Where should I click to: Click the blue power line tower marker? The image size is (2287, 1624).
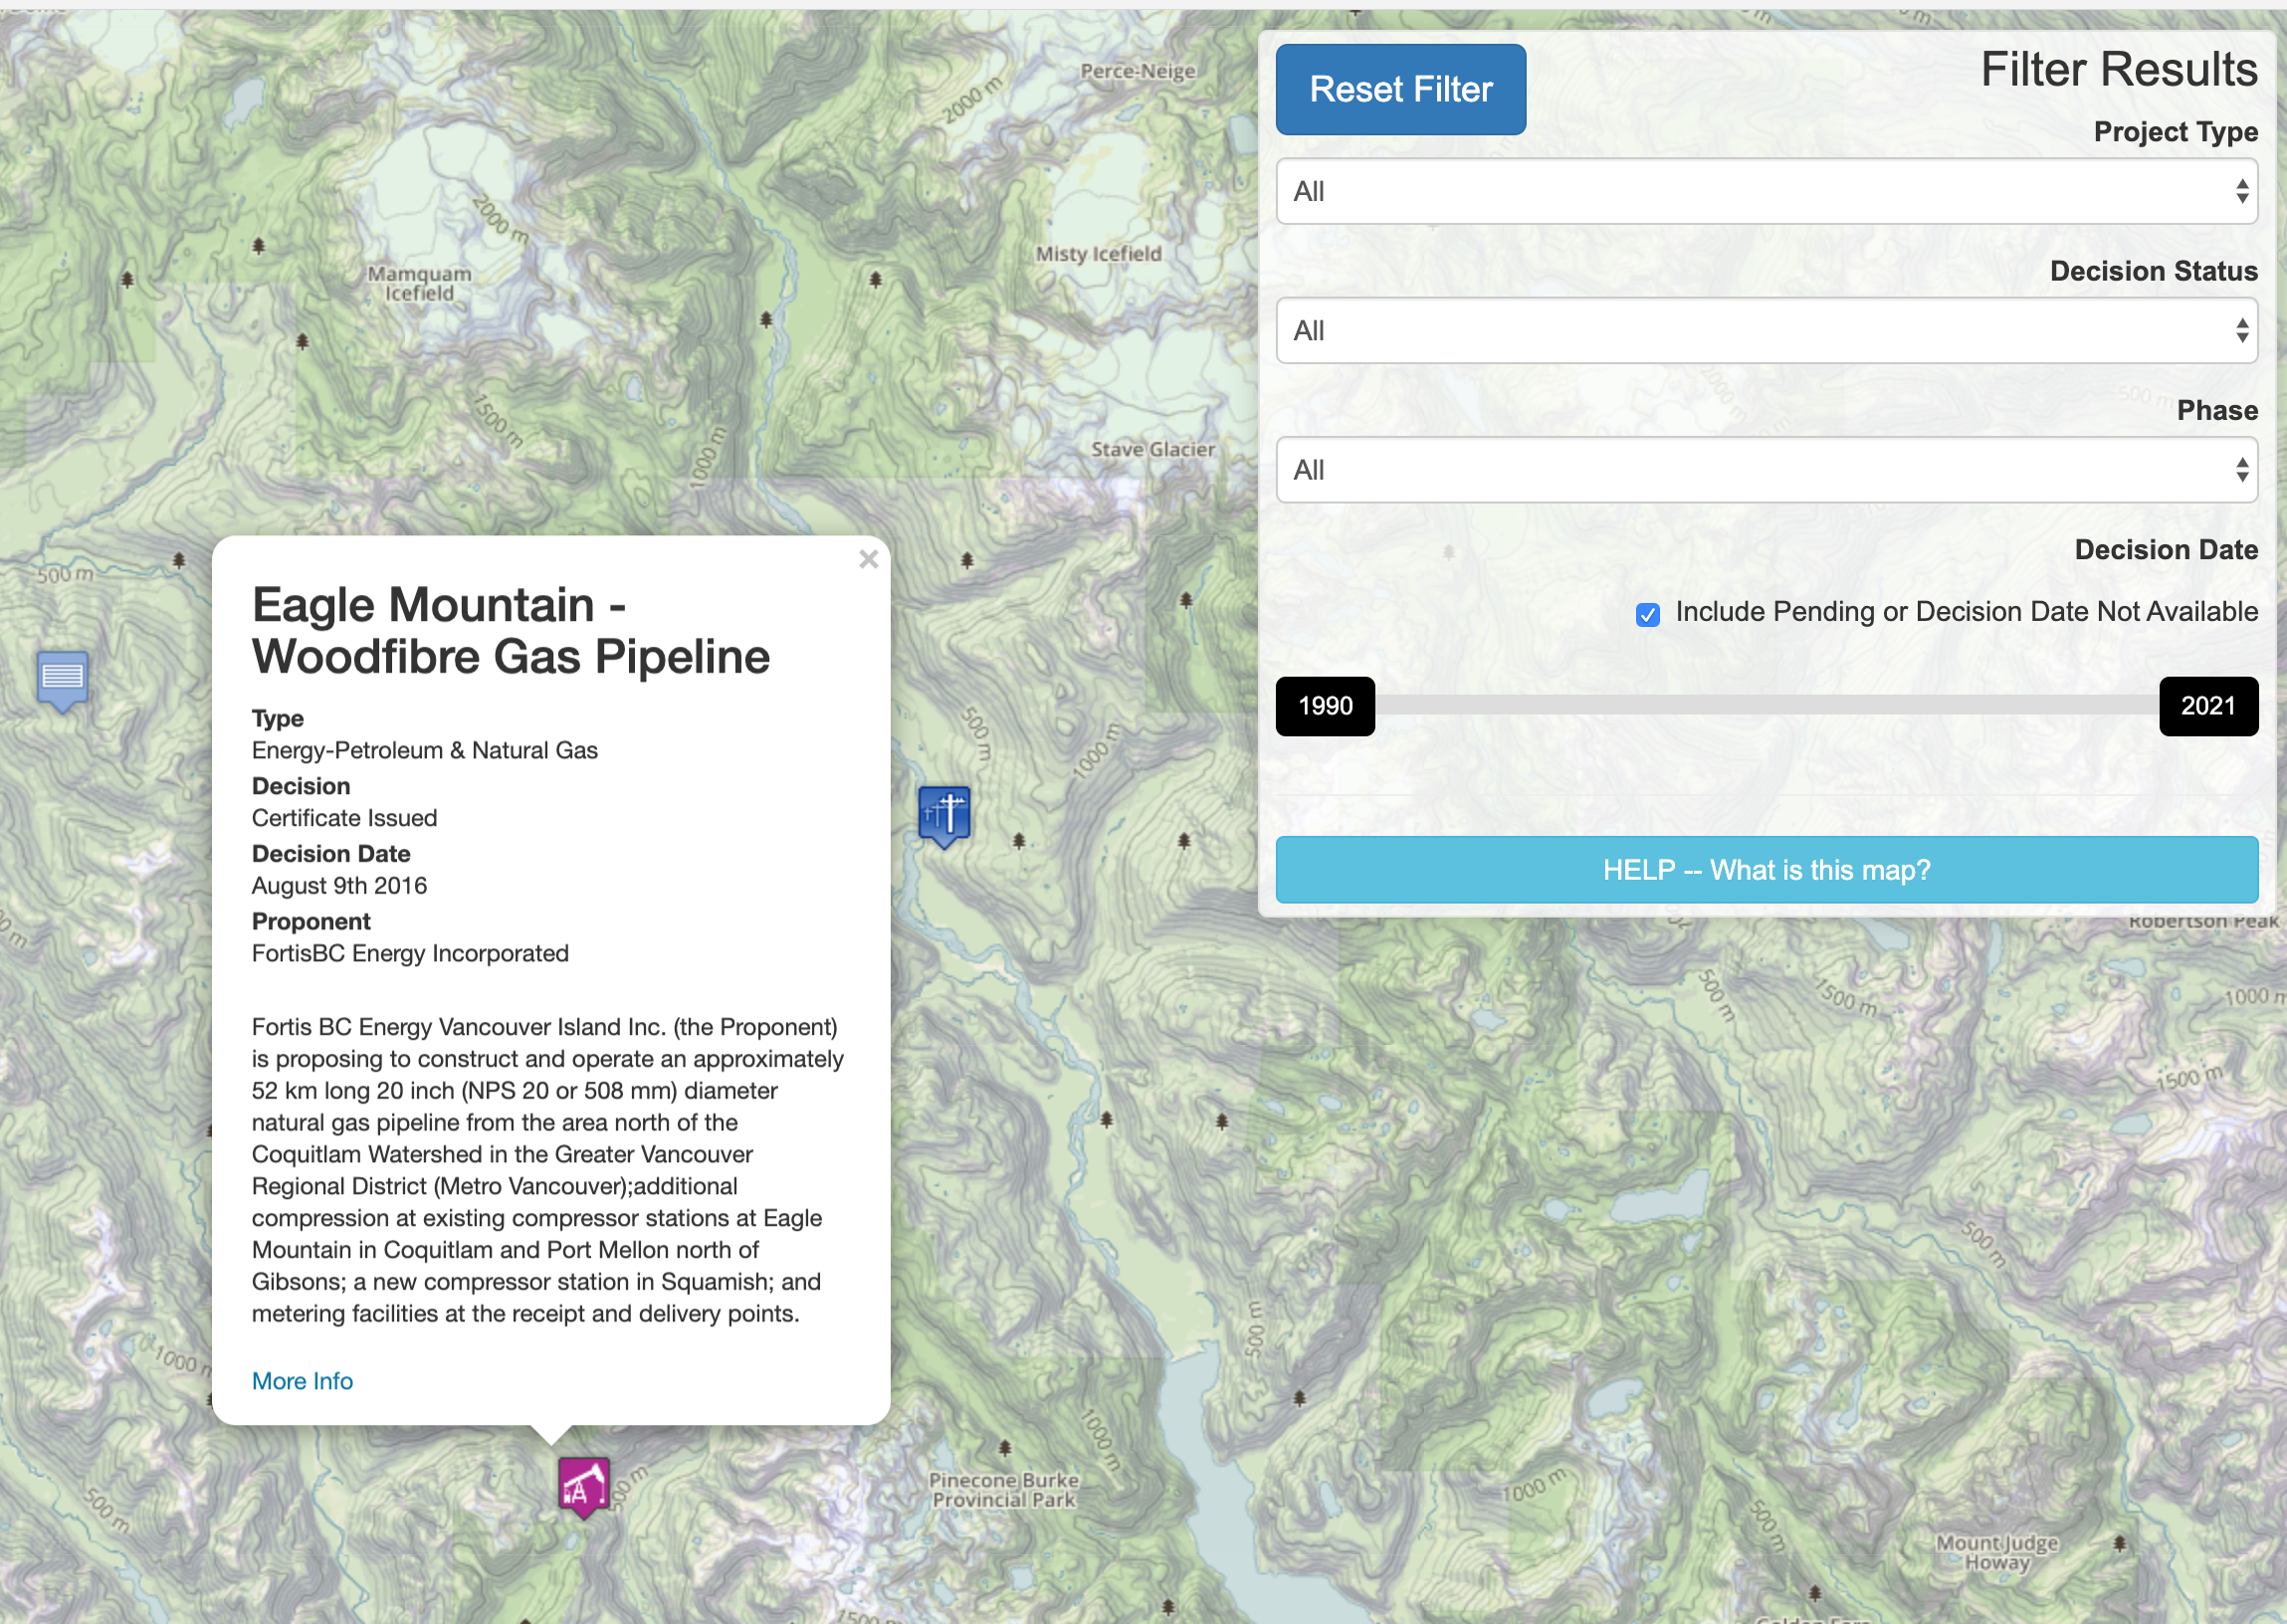944,816
